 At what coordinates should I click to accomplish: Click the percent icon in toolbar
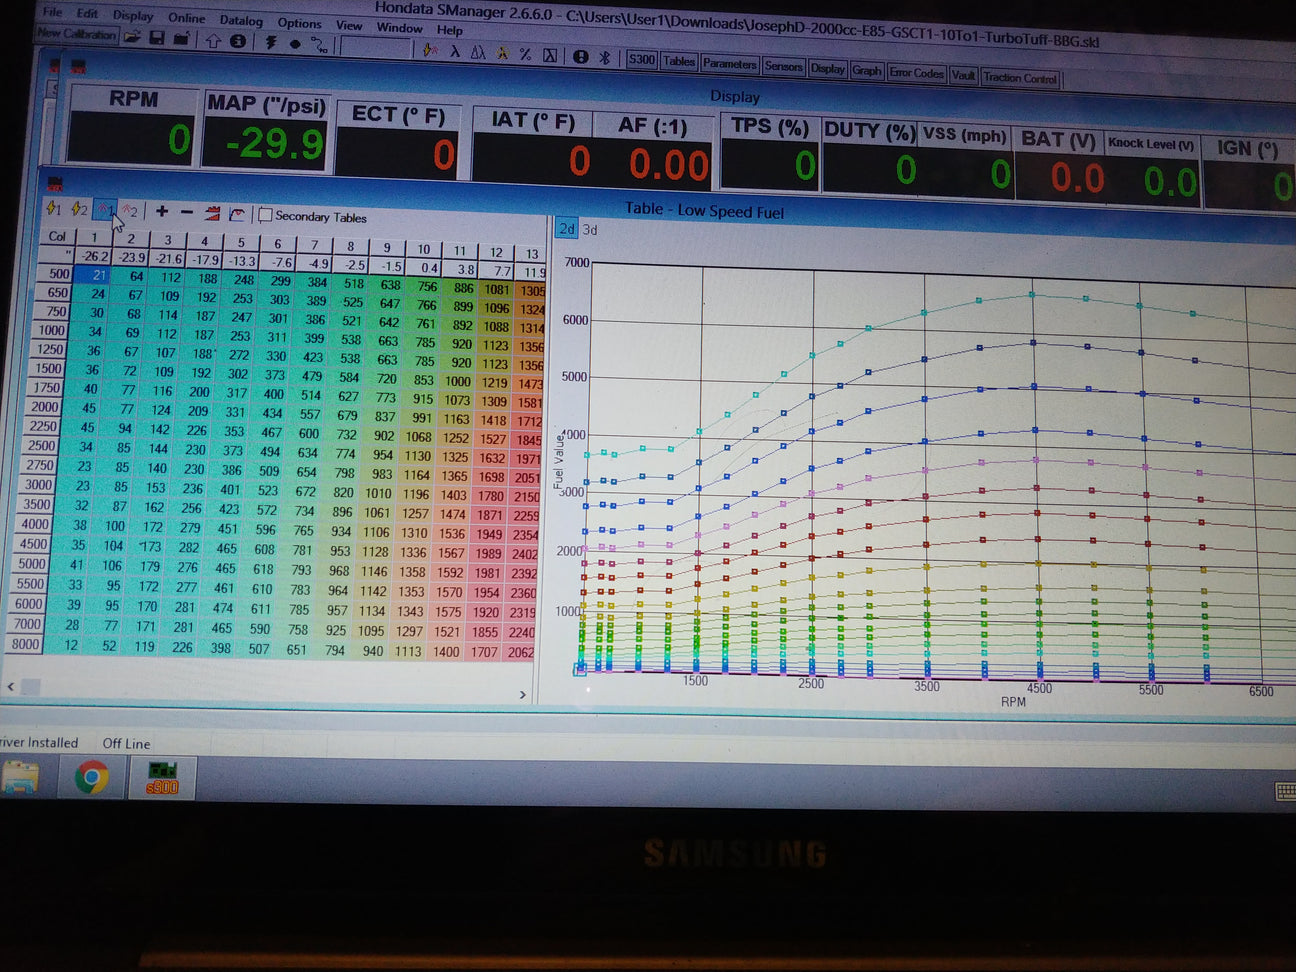[x=525, y=54]
